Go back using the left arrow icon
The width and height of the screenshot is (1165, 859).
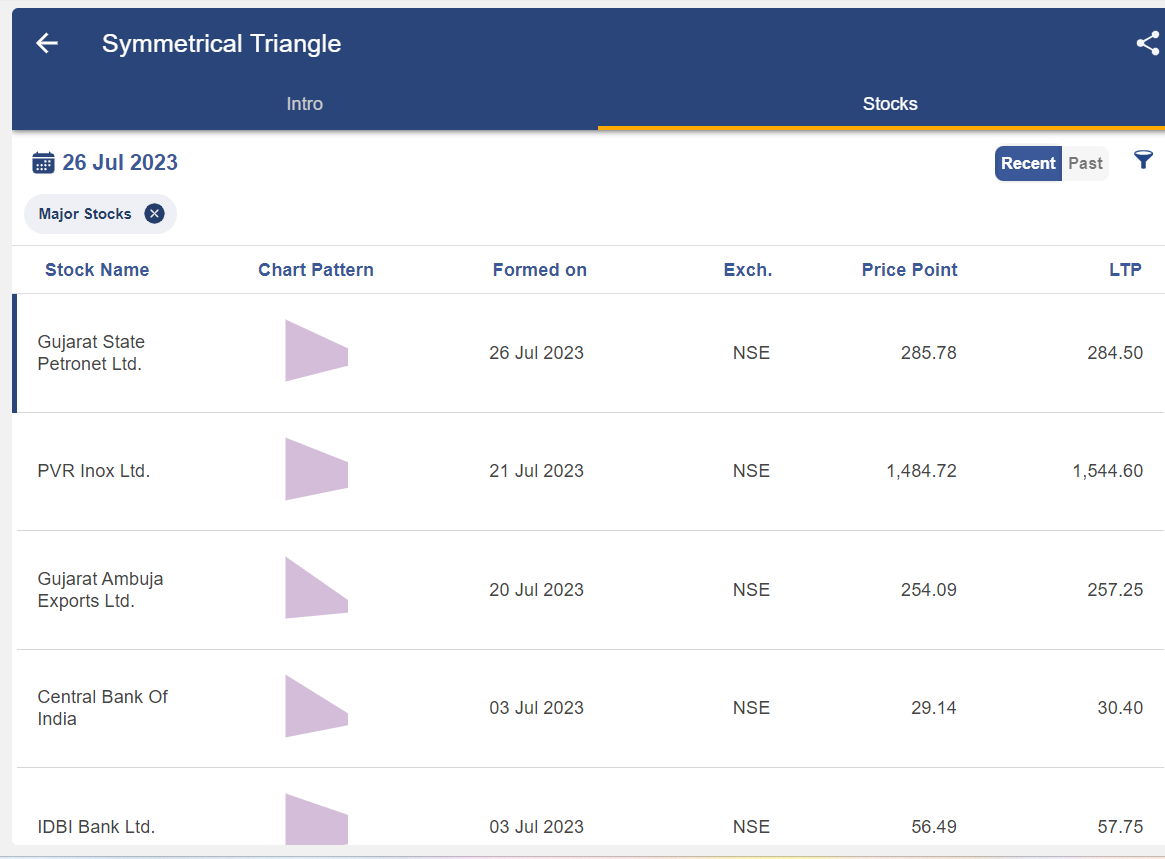click(47, 43)
